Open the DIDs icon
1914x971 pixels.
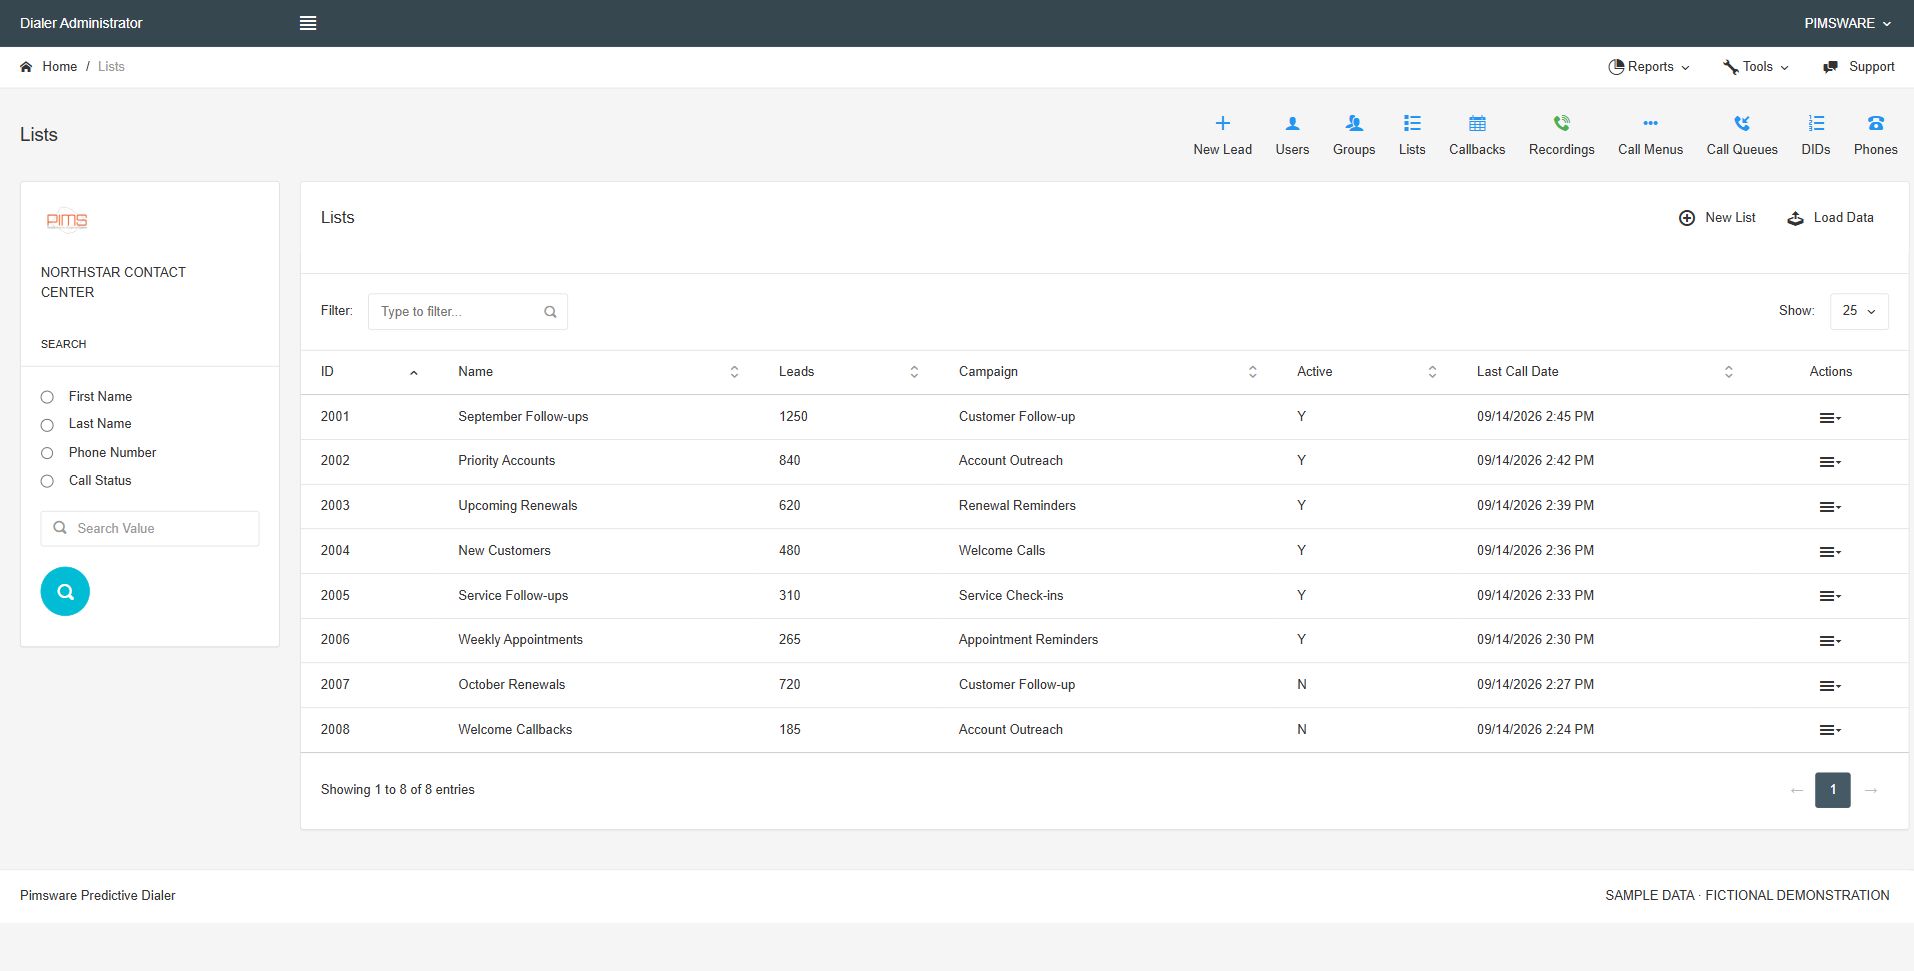(x=1816, y=123)
